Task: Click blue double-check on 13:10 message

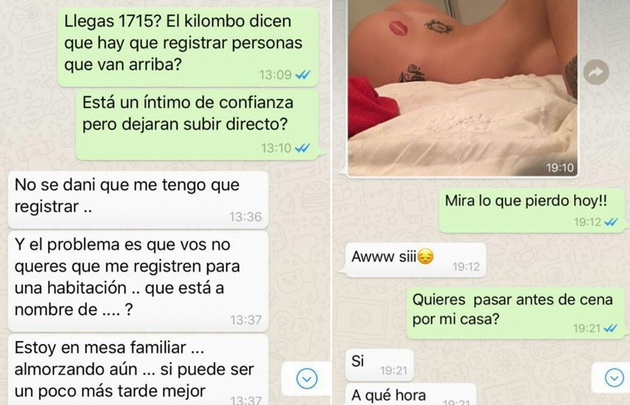Action: (302, 148)
